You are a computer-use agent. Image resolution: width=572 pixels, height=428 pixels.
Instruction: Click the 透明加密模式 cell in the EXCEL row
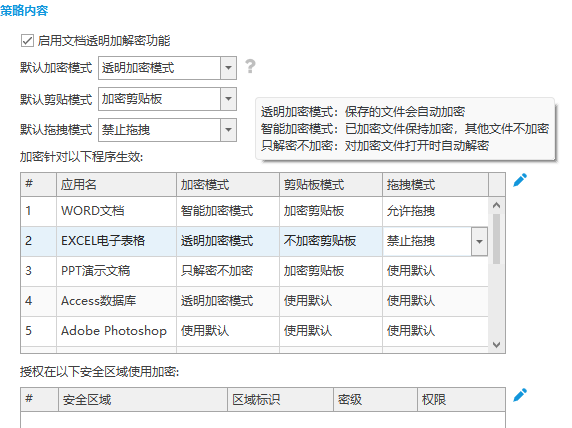[x=228, y=241]
